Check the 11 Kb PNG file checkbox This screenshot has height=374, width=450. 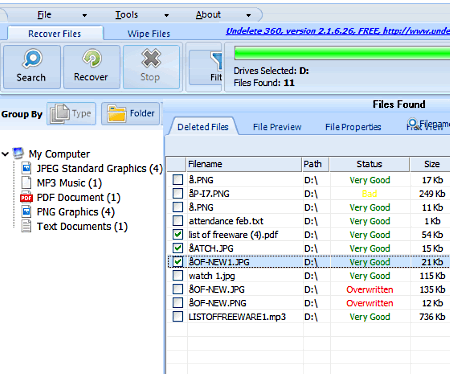178,207
